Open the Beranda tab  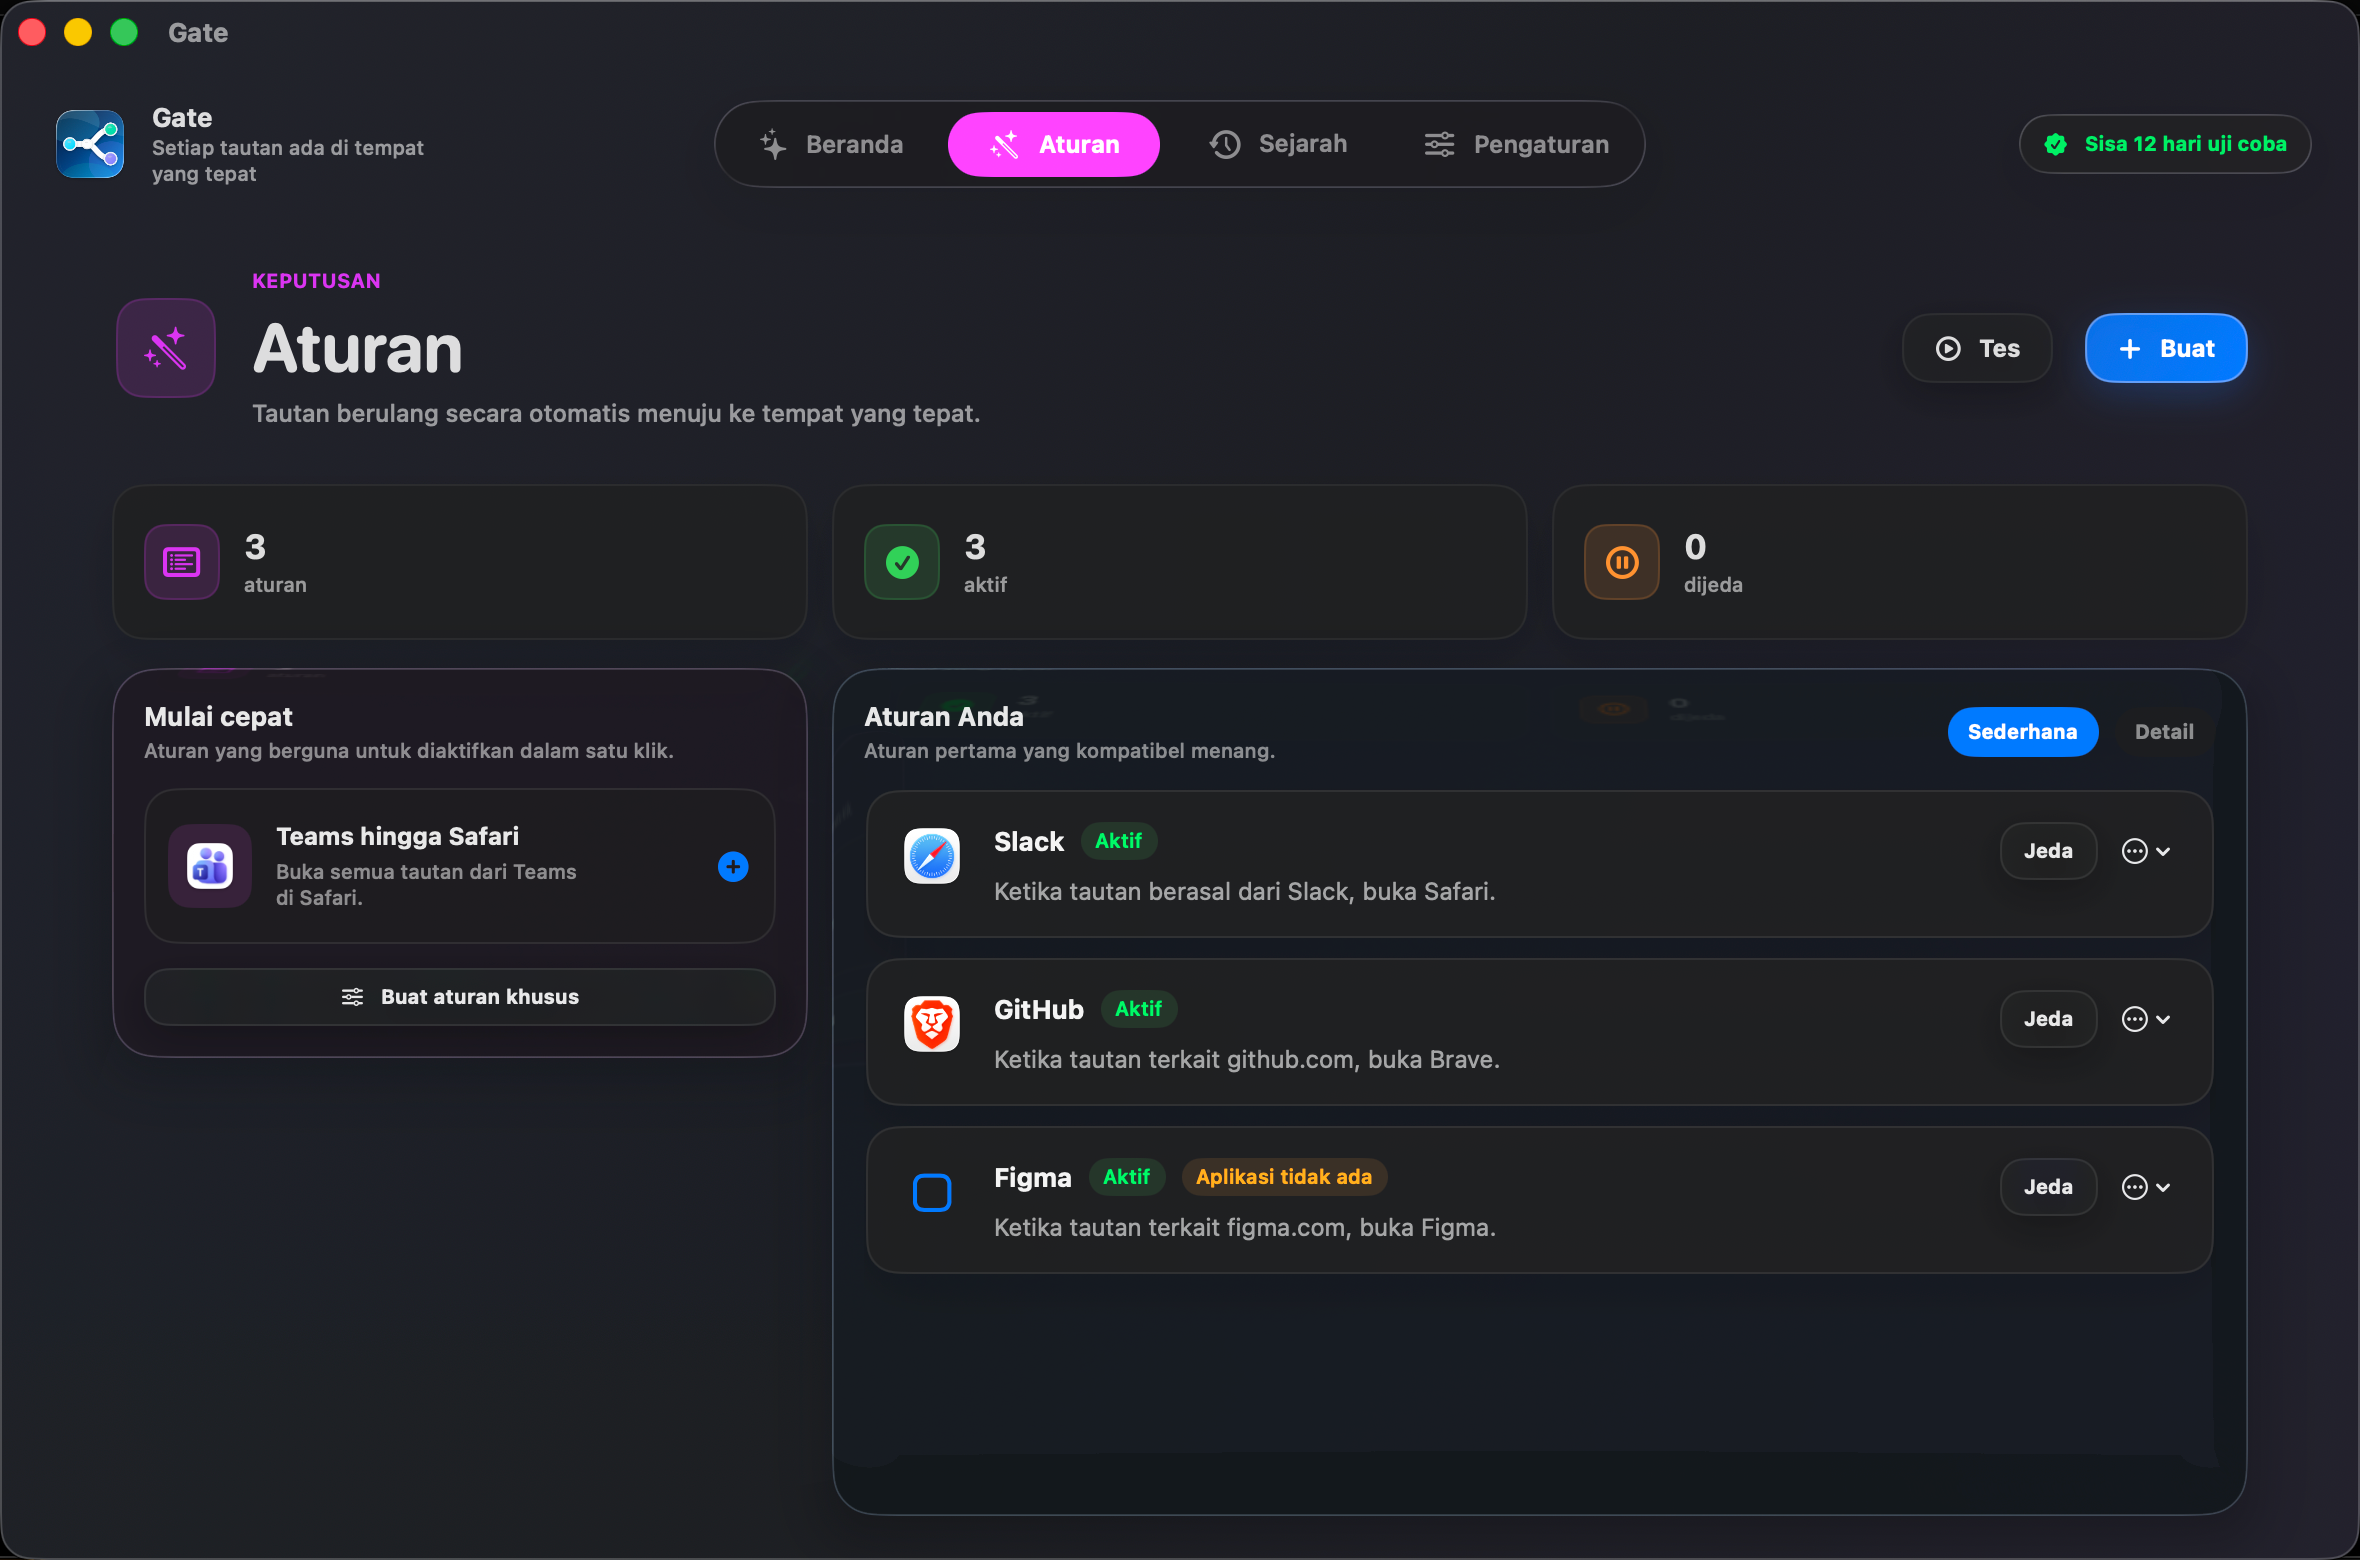(x=832, y=144)
